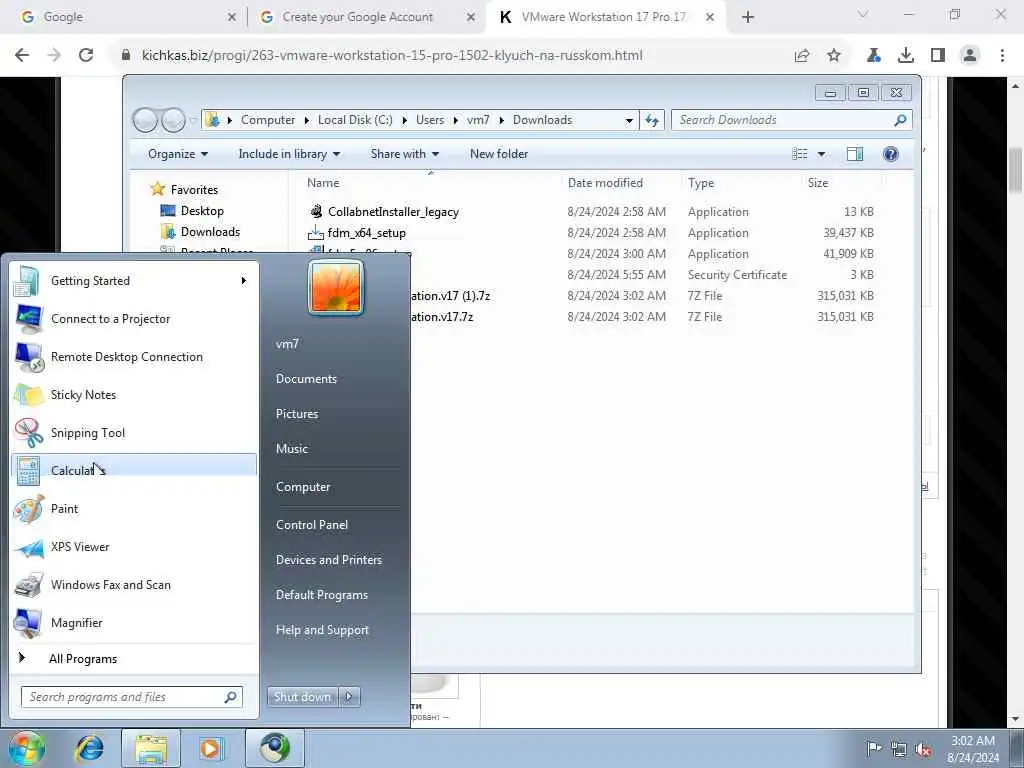Expand the Shut down options arrow
The image size is (1024, 768).
tap(349, 697)
